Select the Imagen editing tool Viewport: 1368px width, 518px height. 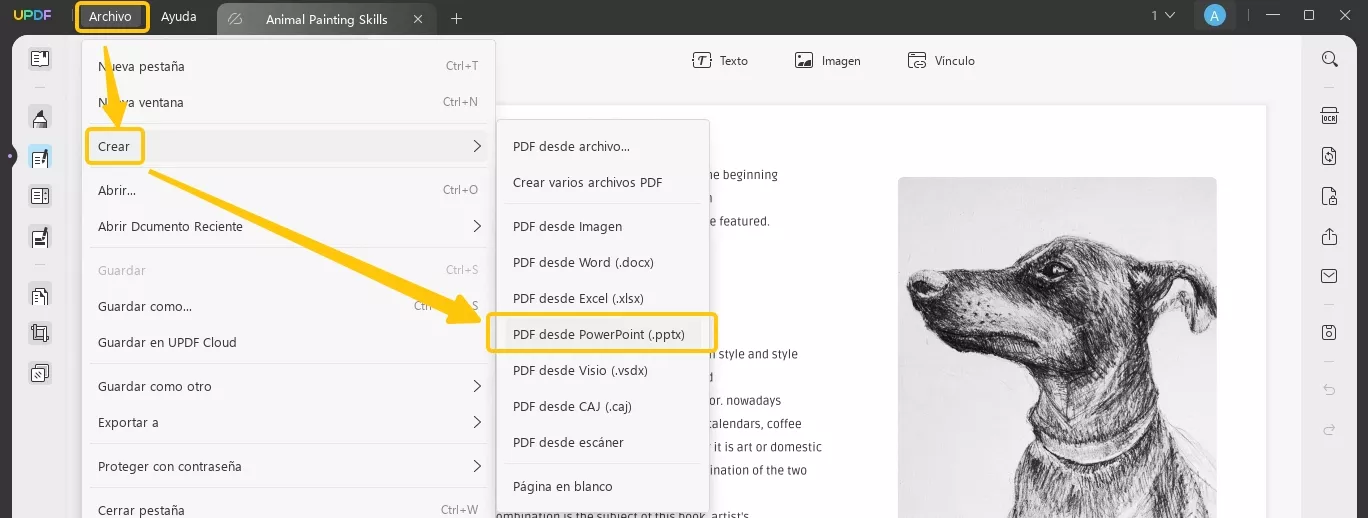827,61
